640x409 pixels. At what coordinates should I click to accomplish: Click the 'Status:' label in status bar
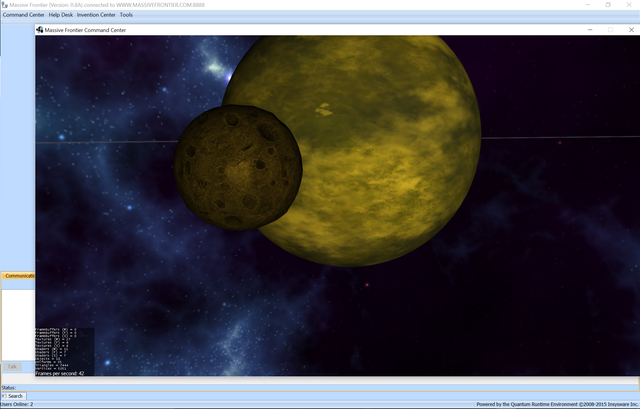(9, 388)
